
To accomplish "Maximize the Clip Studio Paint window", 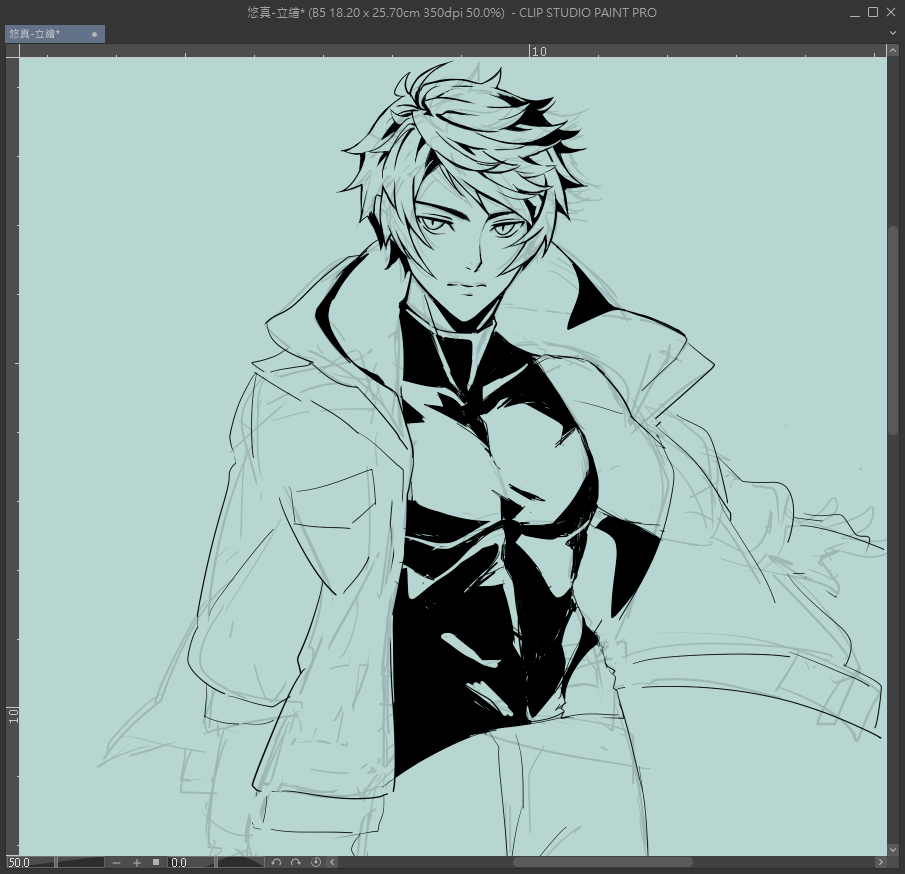I will 873,12.
